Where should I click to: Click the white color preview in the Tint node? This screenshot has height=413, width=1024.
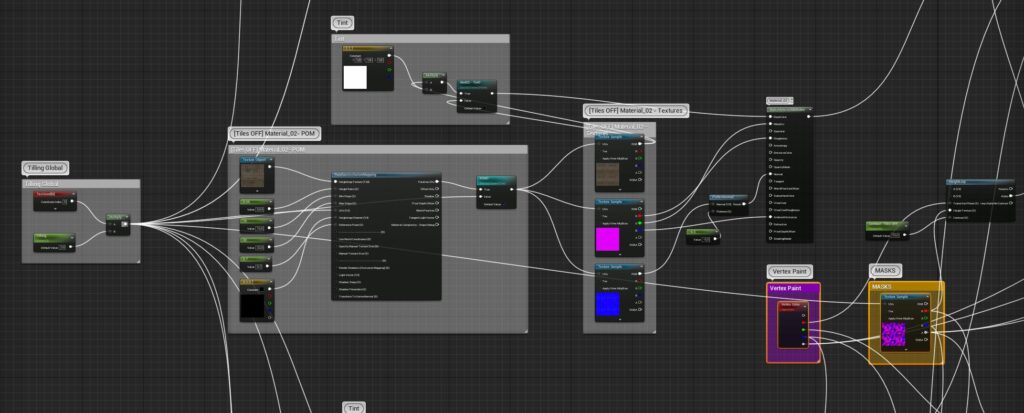click(x=356, y=78)
